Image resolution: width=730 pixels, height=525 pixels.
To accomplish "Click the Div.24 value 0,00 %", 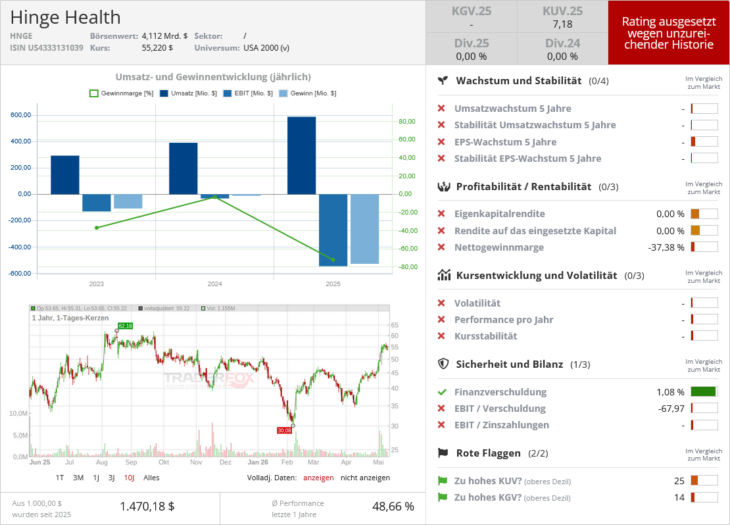I will (562, 56).
